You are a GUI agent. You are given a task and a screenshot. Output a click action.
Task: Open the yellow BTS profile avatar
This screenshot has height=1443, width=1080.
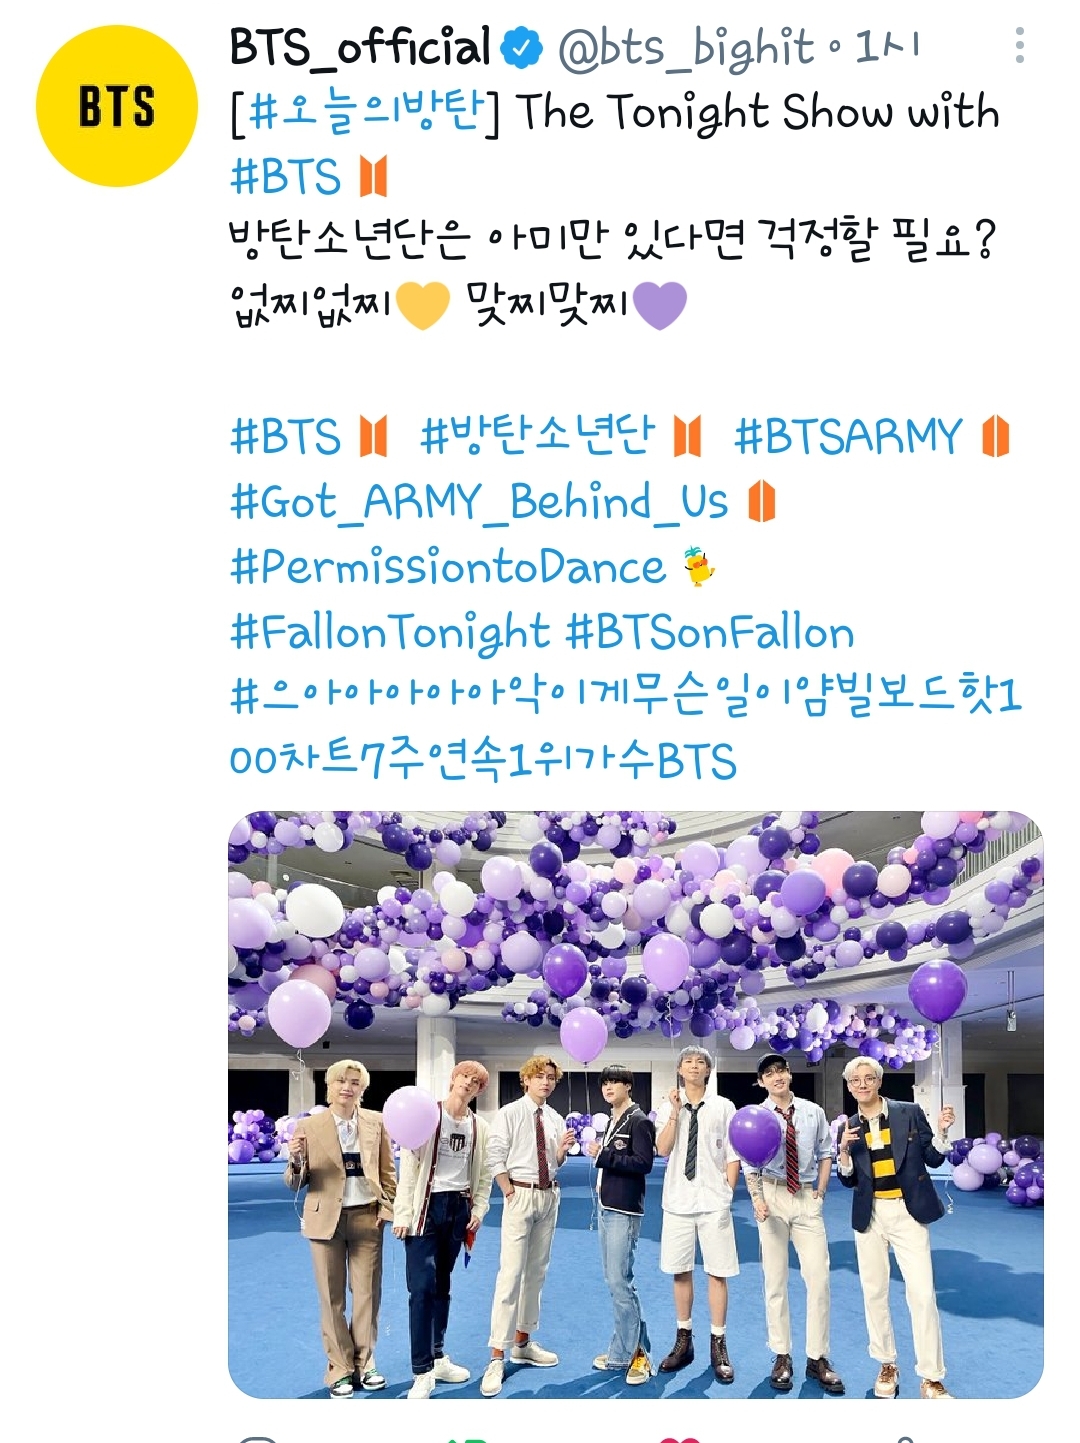coord(116,107)
